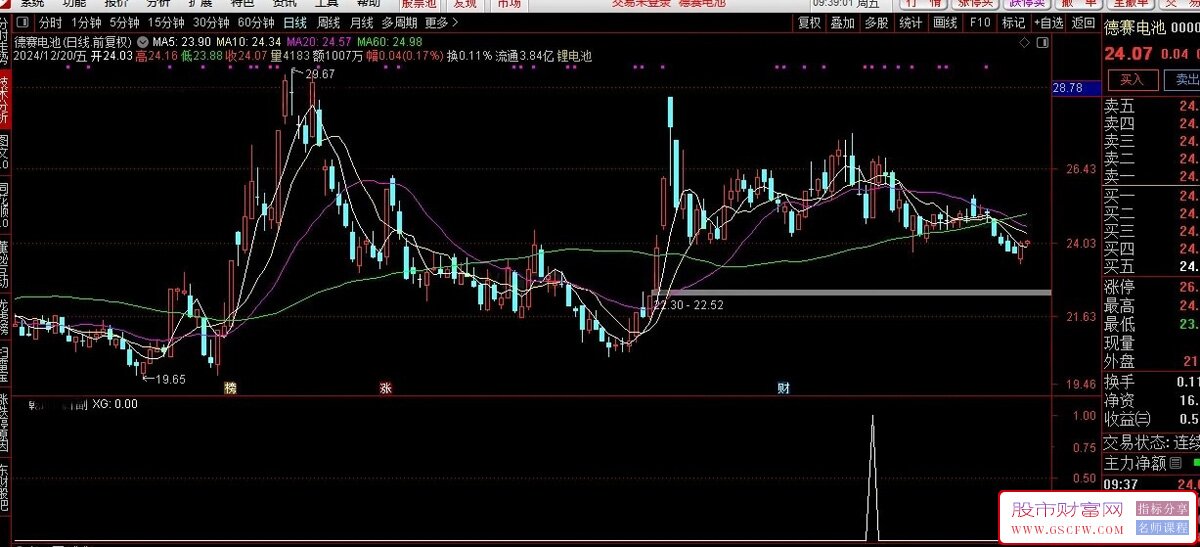Switch to 月线 monthly chart
Viewport: 1200px width, 547px height.
361,23
